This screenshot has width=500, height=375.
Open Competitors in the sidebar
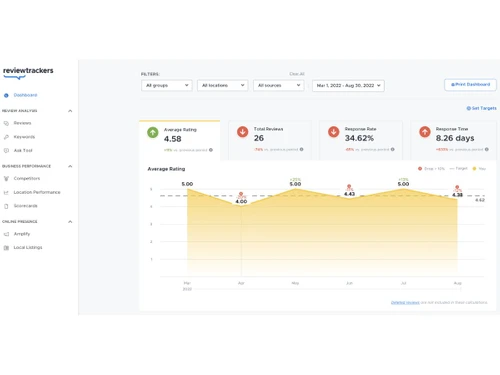pos(27,178)
